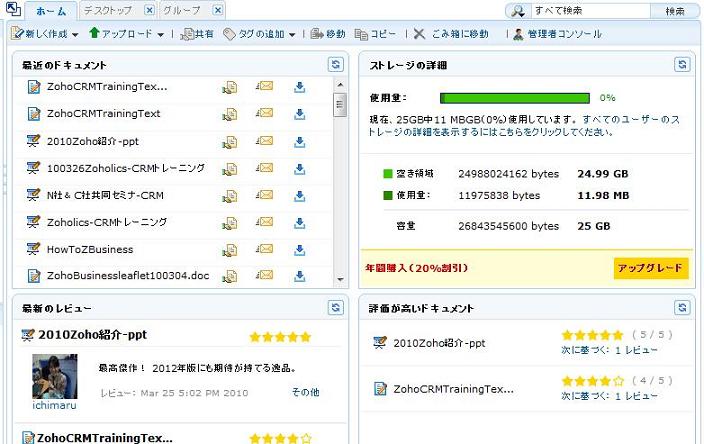Open 1 レビュー link for 2010Zoho紹介-ppt
704x444 pixels.
(x=636, y=350)
